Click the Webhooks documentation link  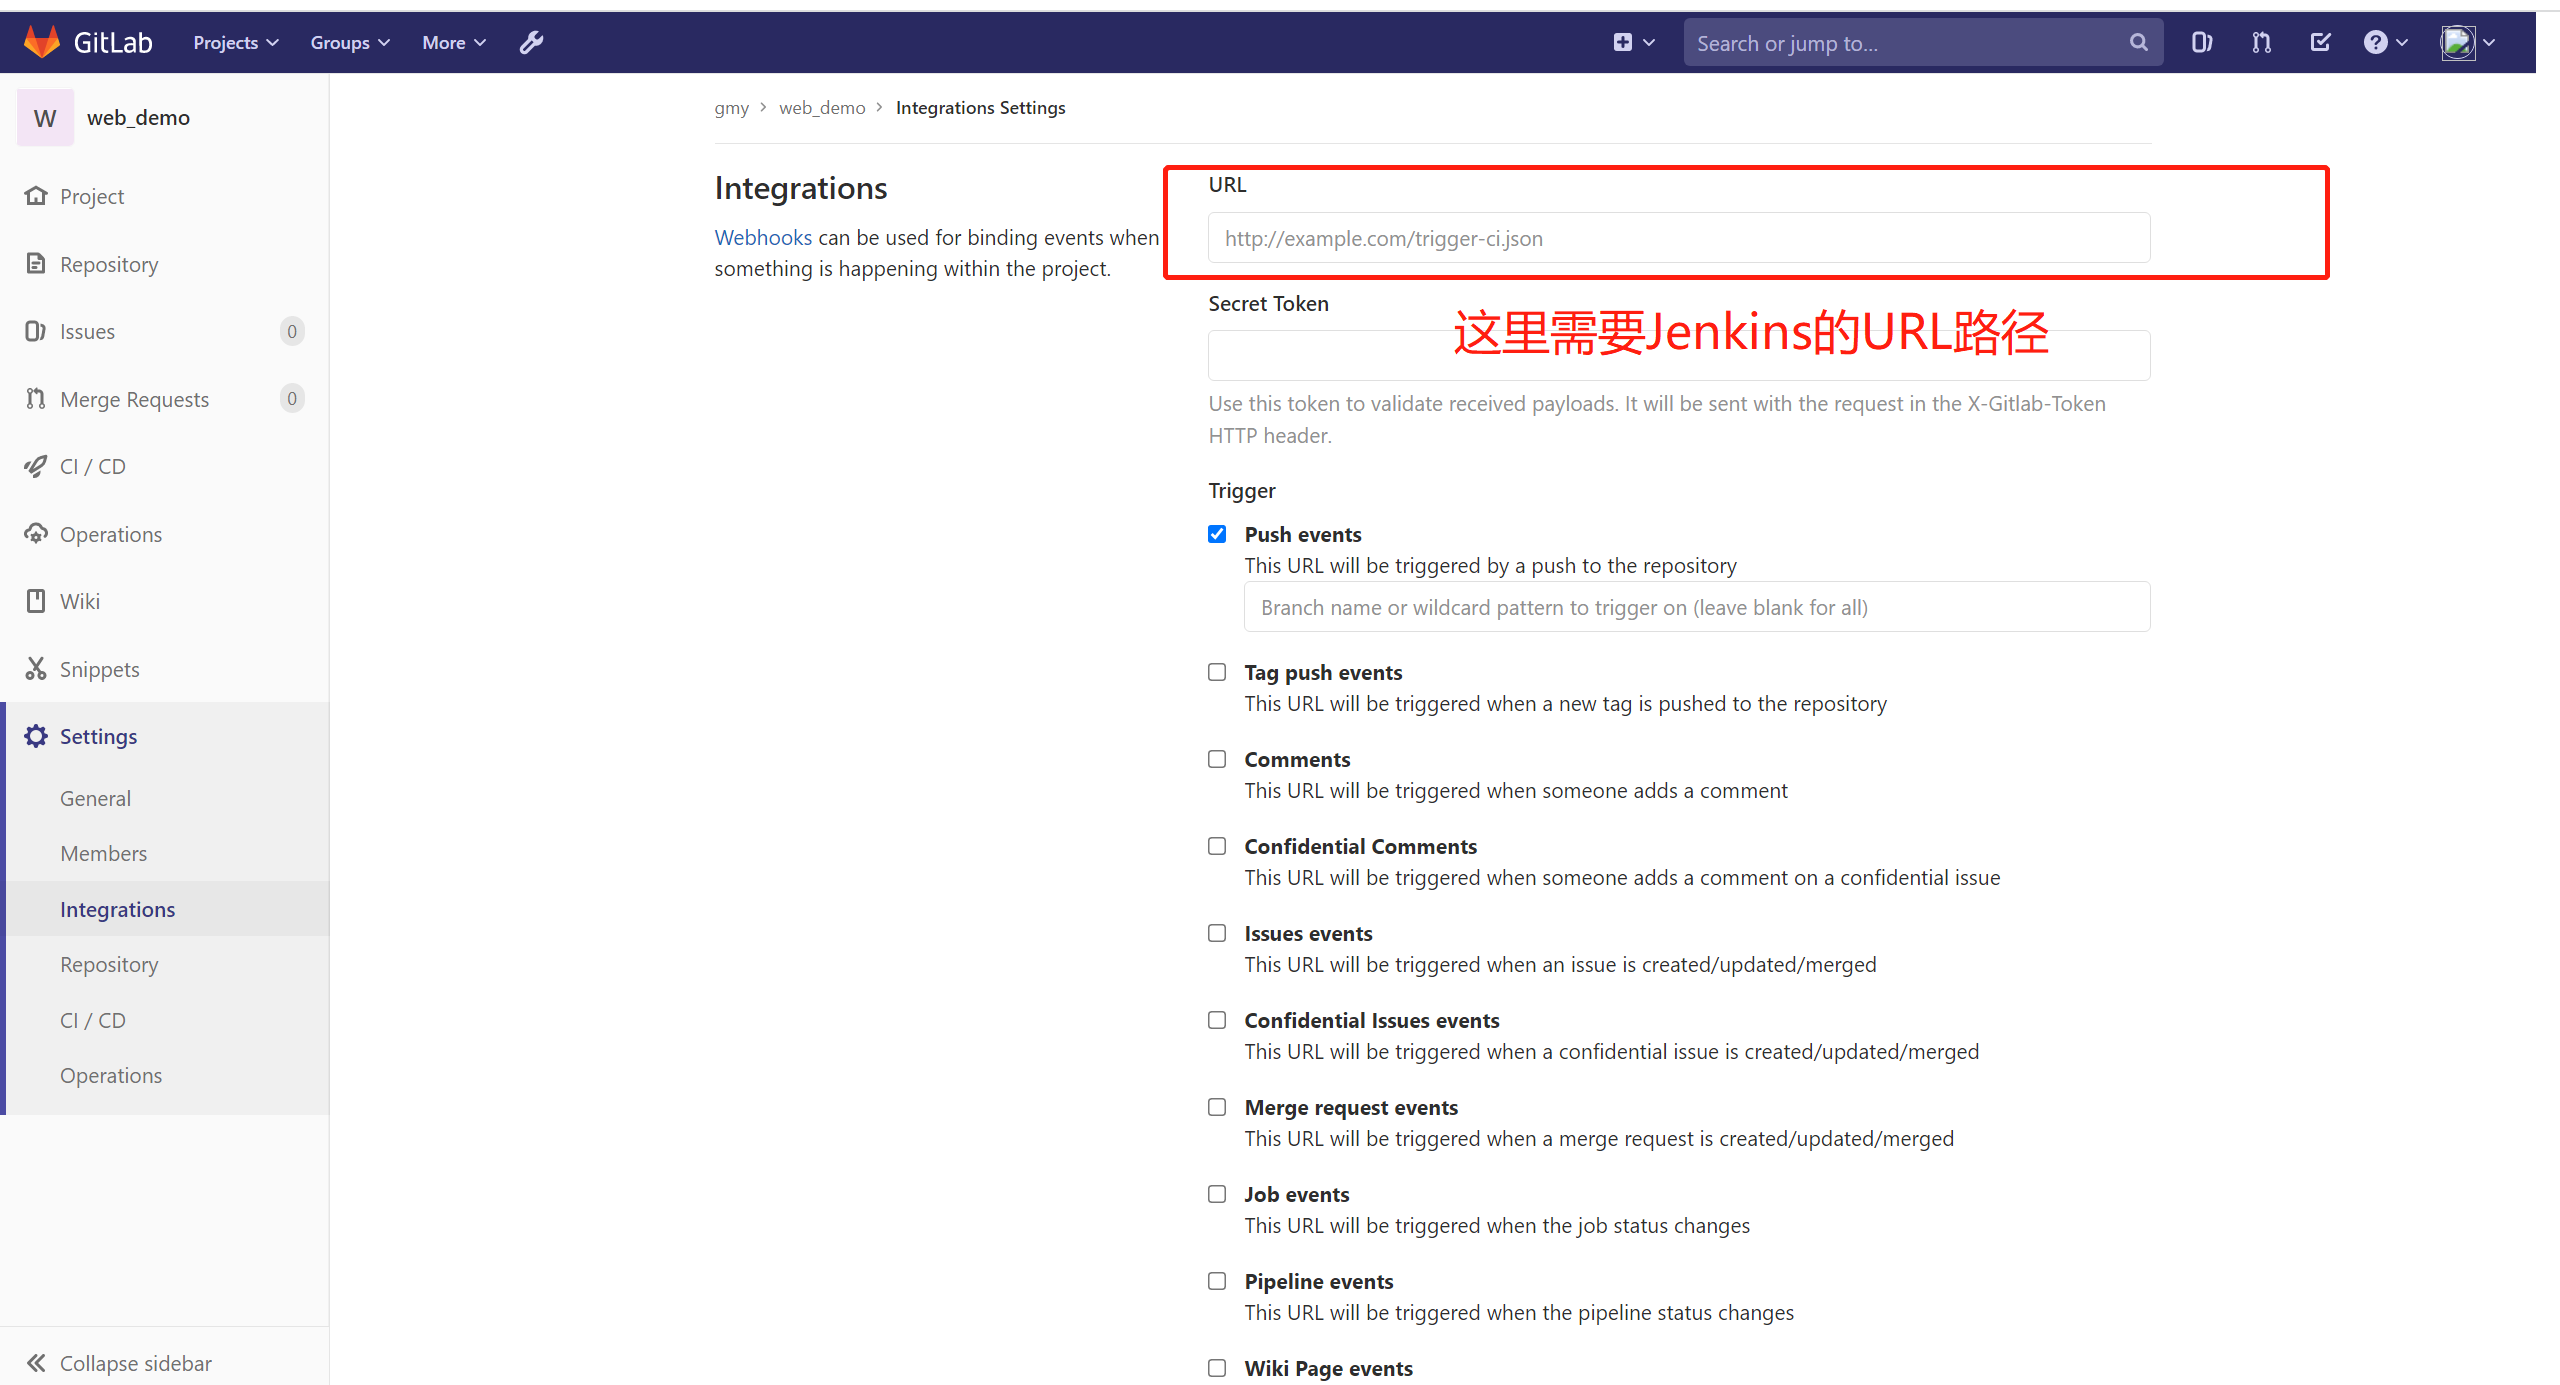tap(763, 237)
